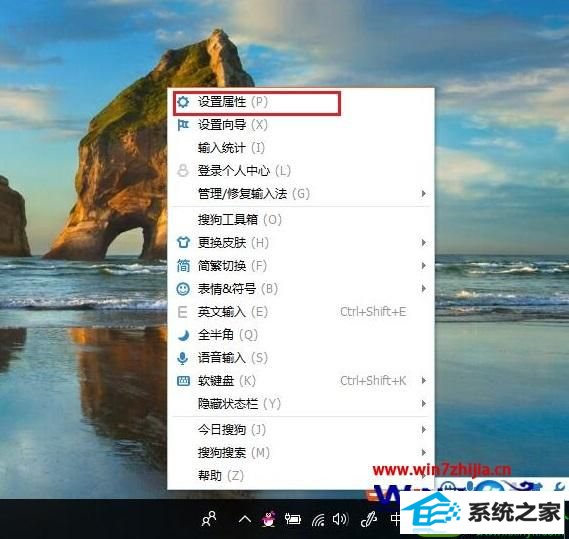Toggle 全半角 (Q) entry
This screenshot has height=539, width=569.
click(301, 335)
